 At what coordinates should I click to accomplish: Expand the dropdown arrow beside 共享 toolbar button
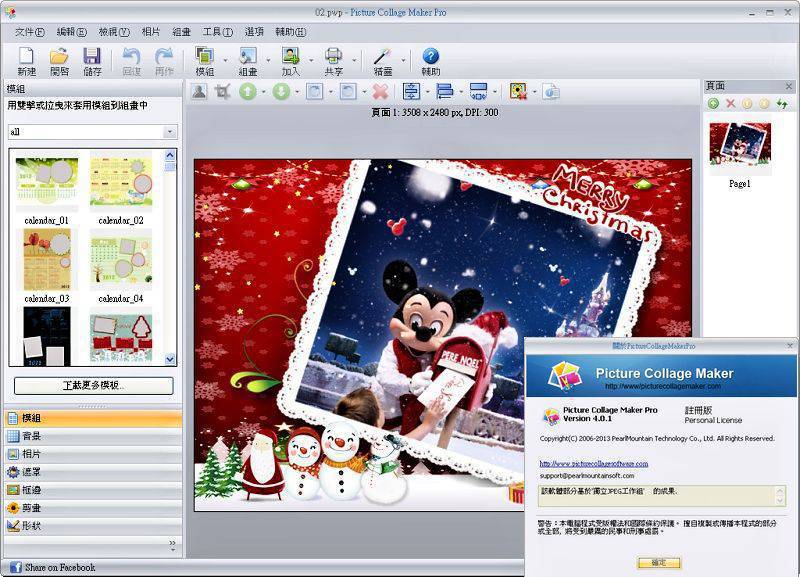point(354,60)
